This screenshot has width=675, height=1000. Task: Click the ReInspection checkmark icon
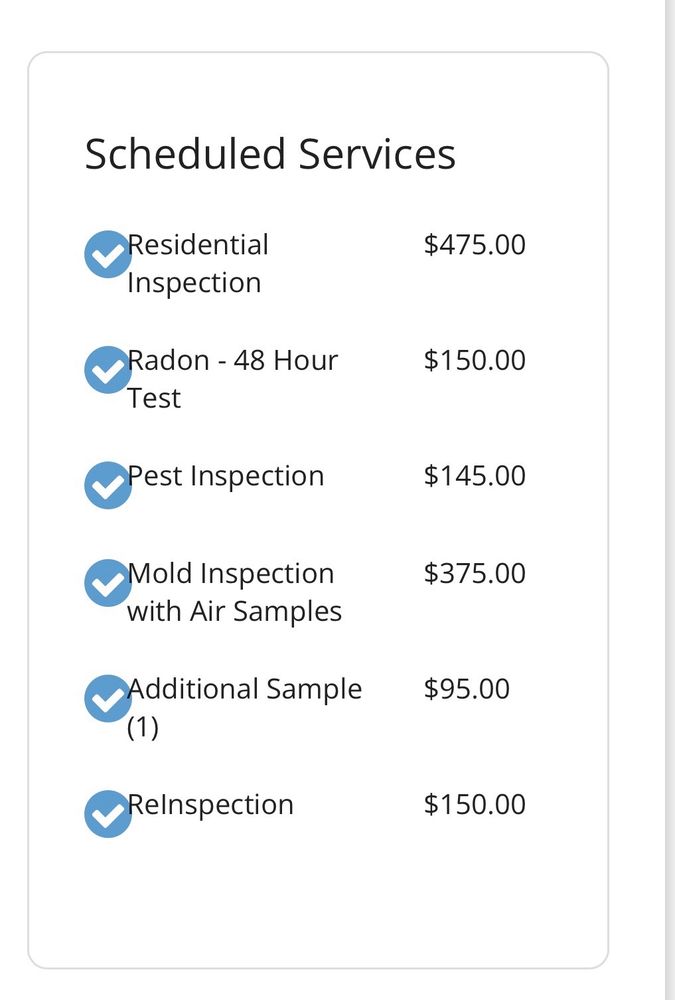[x=107, y=813]
